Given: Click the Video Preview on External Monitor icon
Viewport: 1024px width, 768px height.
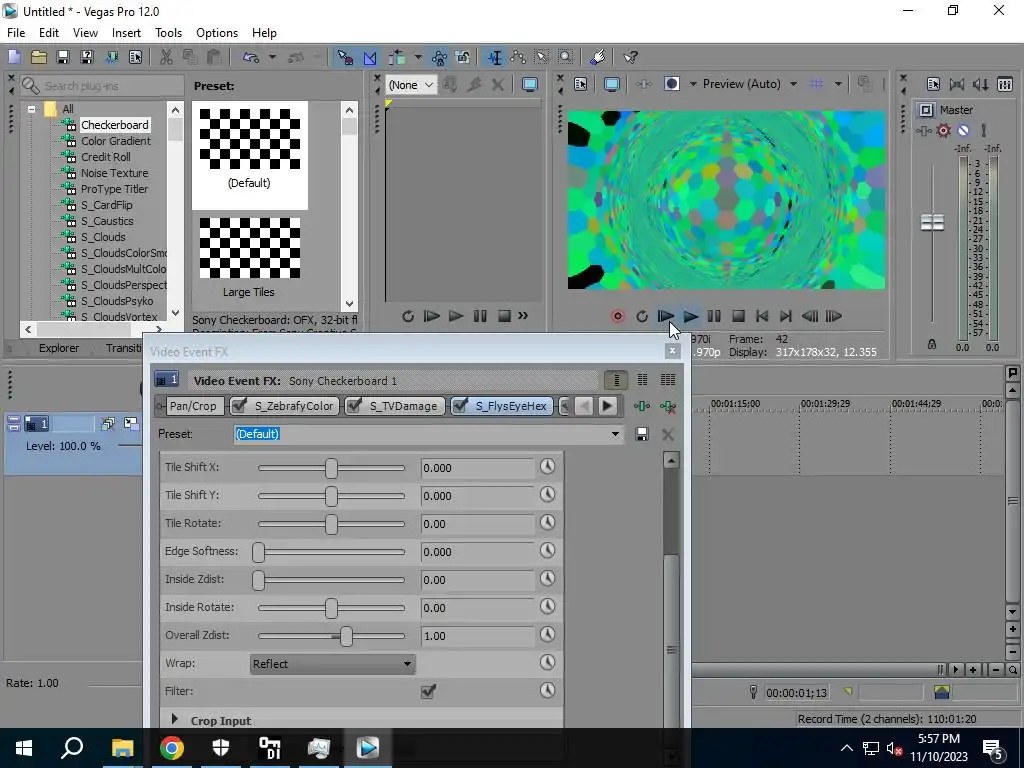Looking at the screenshot, I should 611,84.
